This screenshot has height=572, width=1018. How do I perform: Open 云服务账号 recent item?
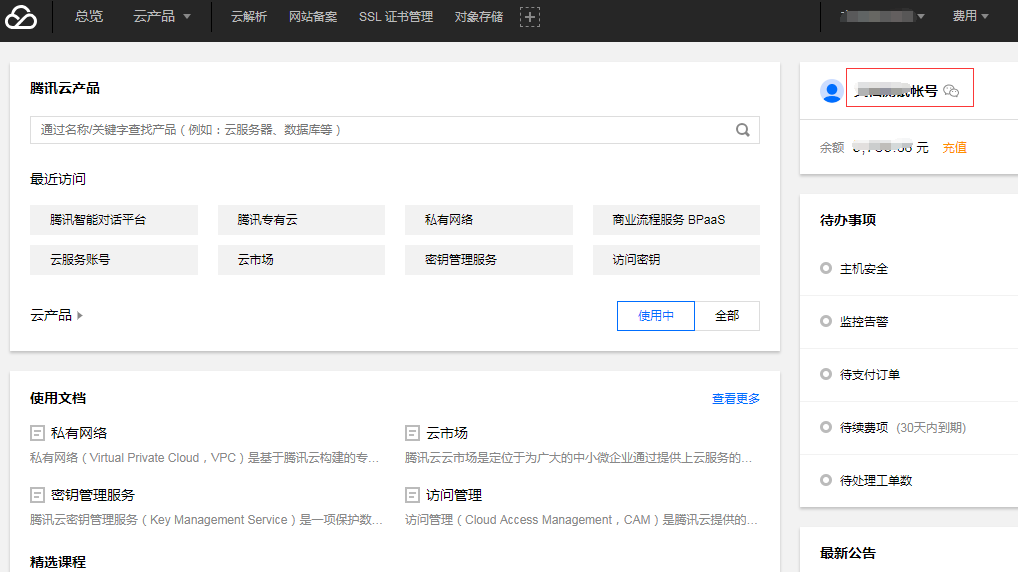[x=114, y=260]
